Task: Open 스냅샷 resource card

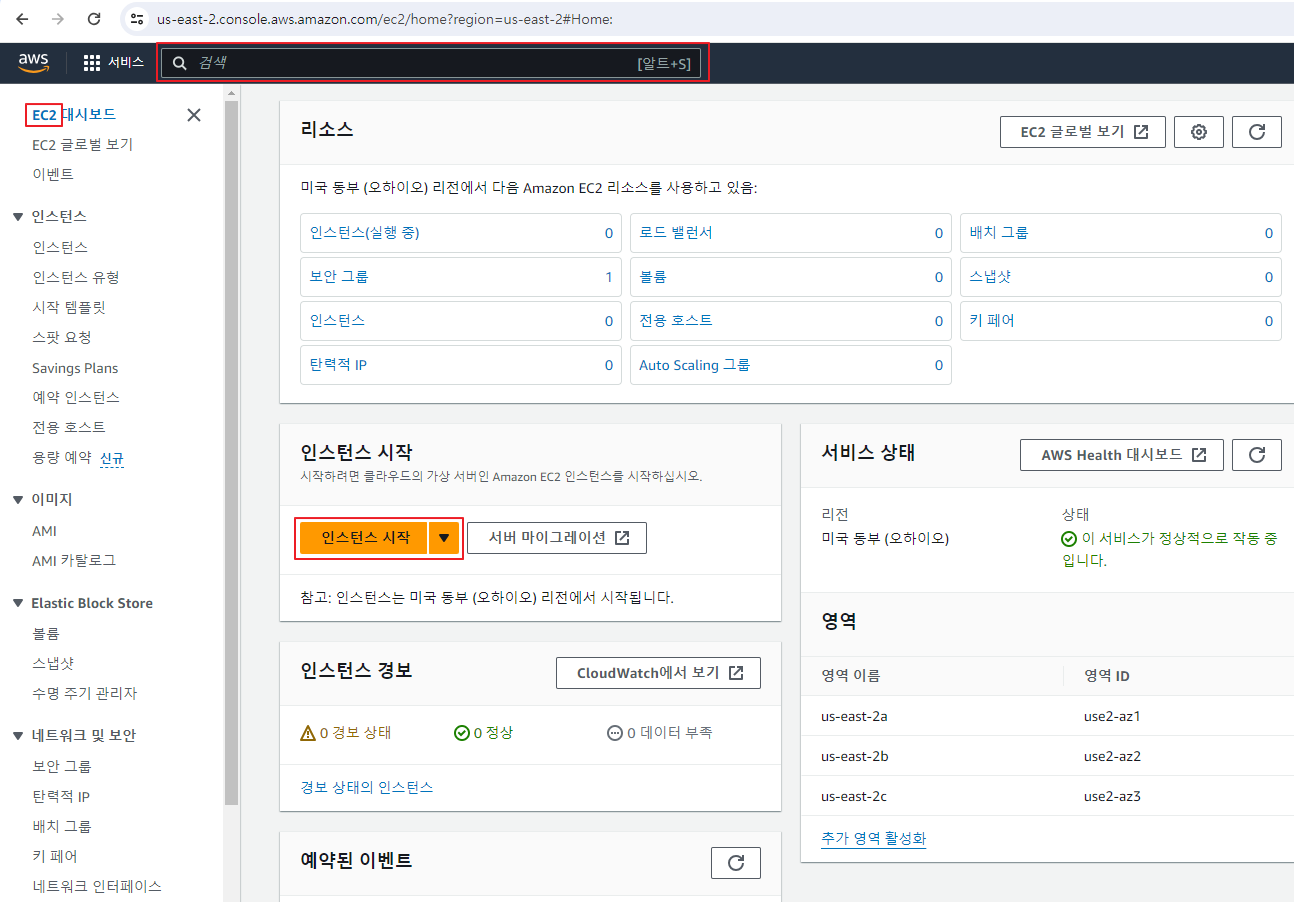Action: (x=1121, y=277)
